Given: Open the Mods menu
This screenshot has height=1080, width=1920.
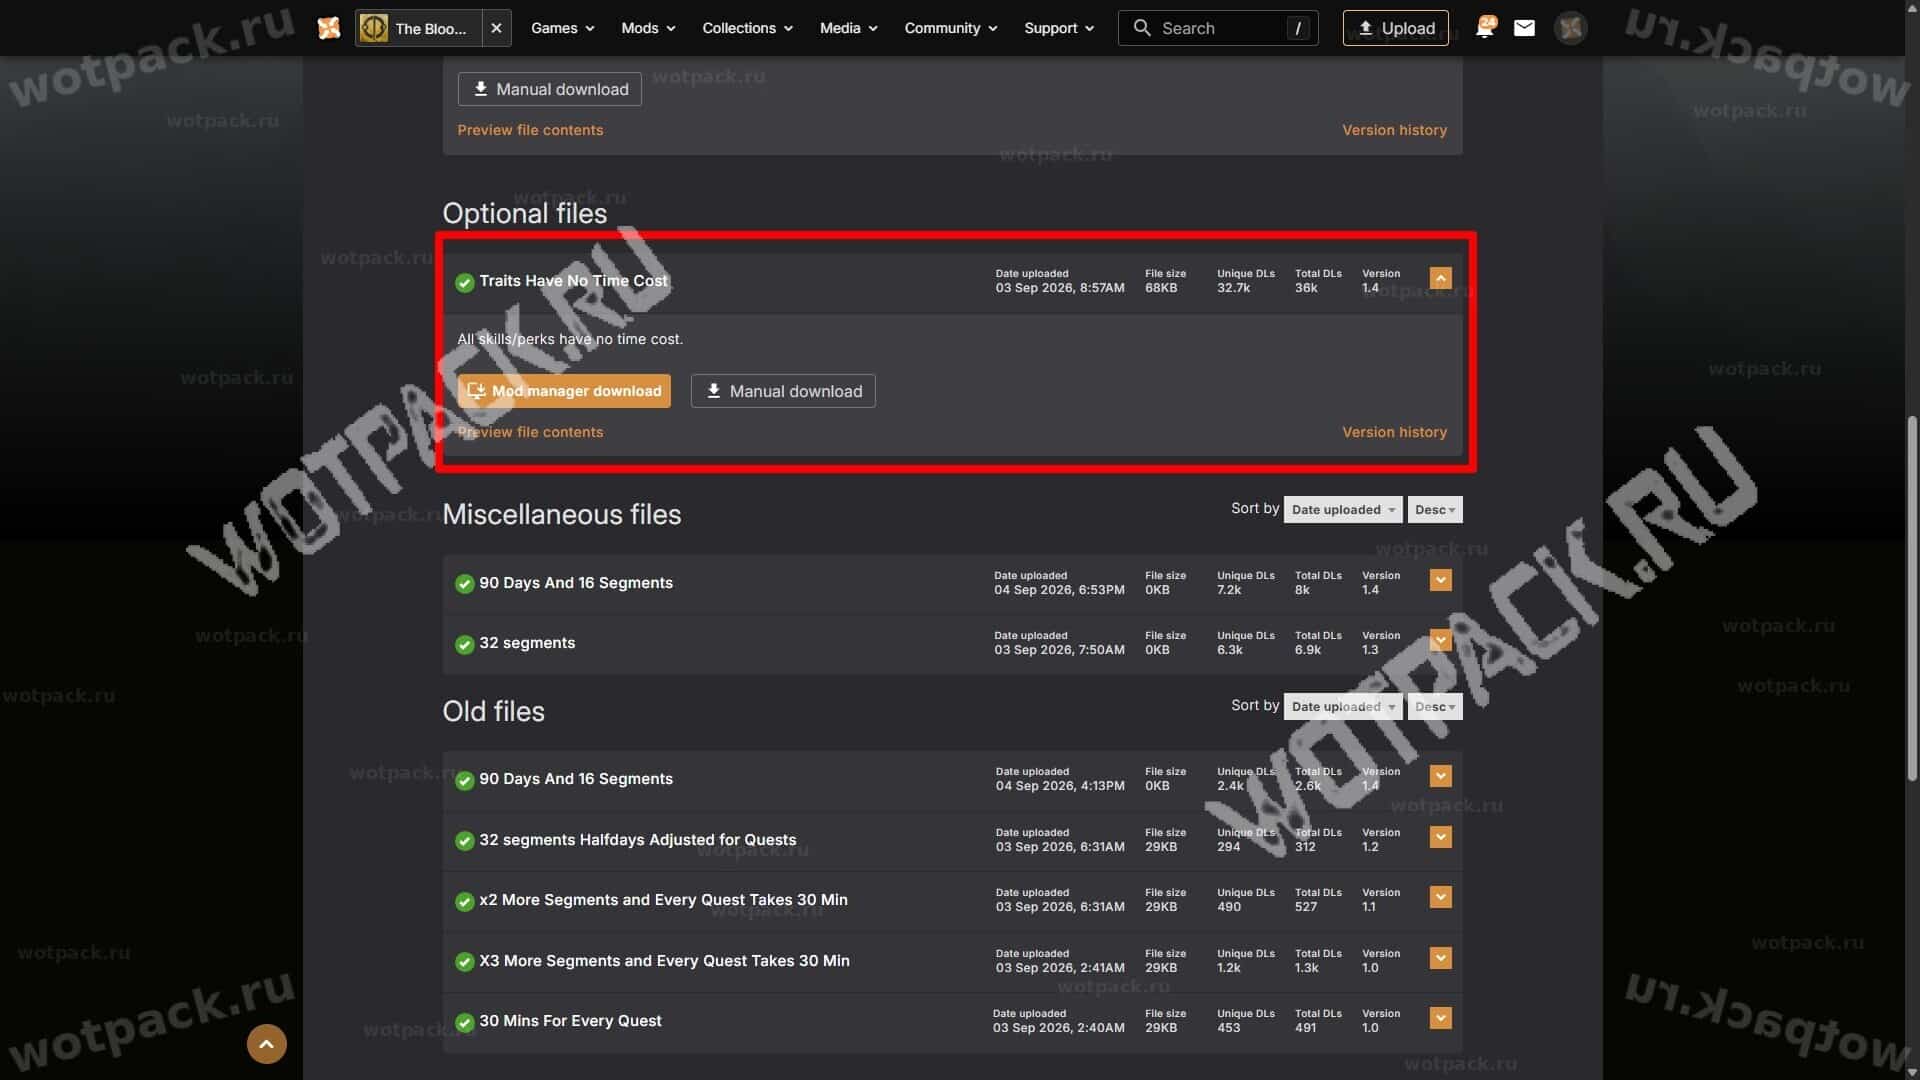Looking at the screenshot, I should pyautogui.click(x=648, y=28).
